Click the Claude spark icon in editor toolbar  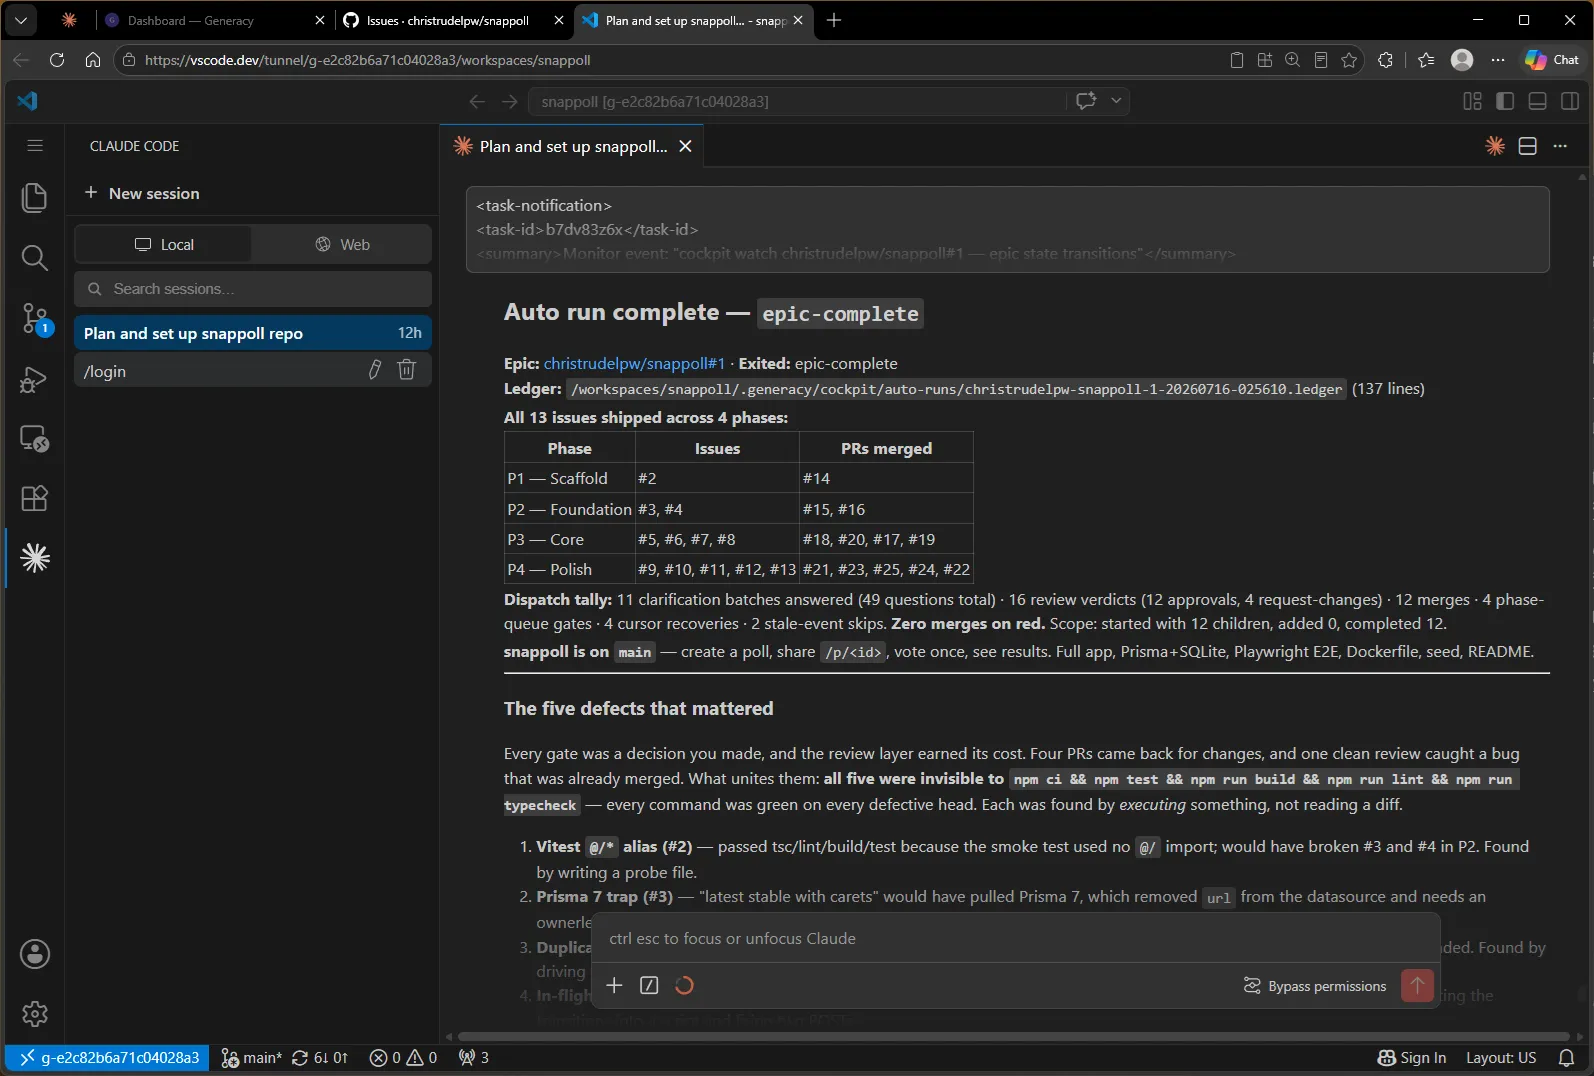(x=1495, y=146)
